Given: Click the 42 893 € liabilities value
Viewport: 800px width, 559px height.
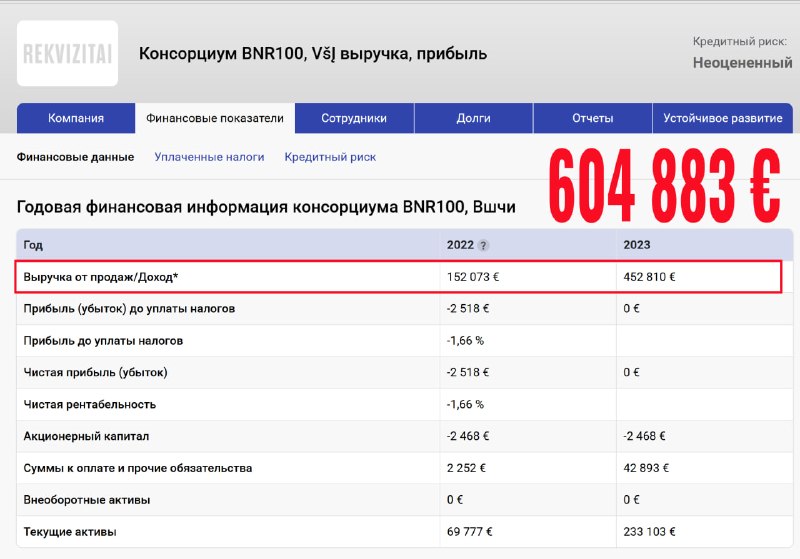Looking at the screenshot, I should pyautogui.click(x=646, y=468).
